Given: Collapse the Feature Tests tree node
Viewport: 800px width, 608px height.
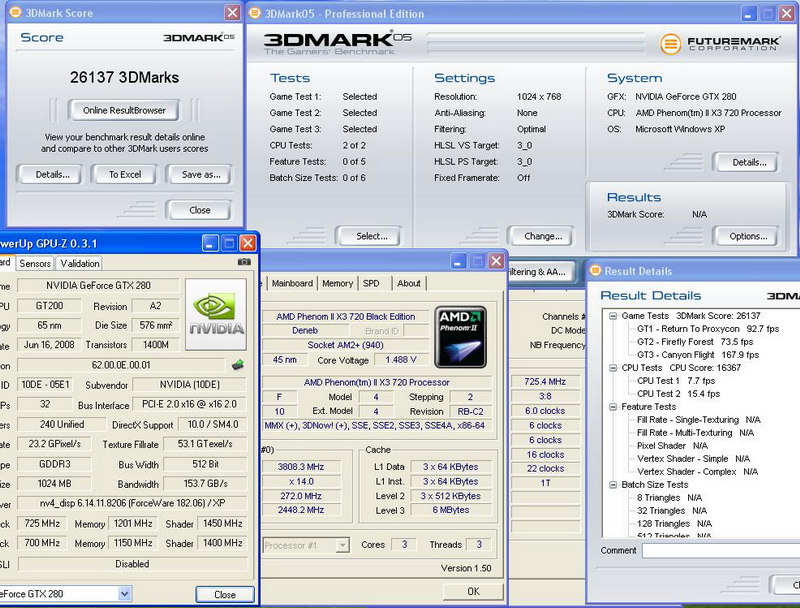Looking at the screenshot, I should pyautogui.click(x=613, y=407).
